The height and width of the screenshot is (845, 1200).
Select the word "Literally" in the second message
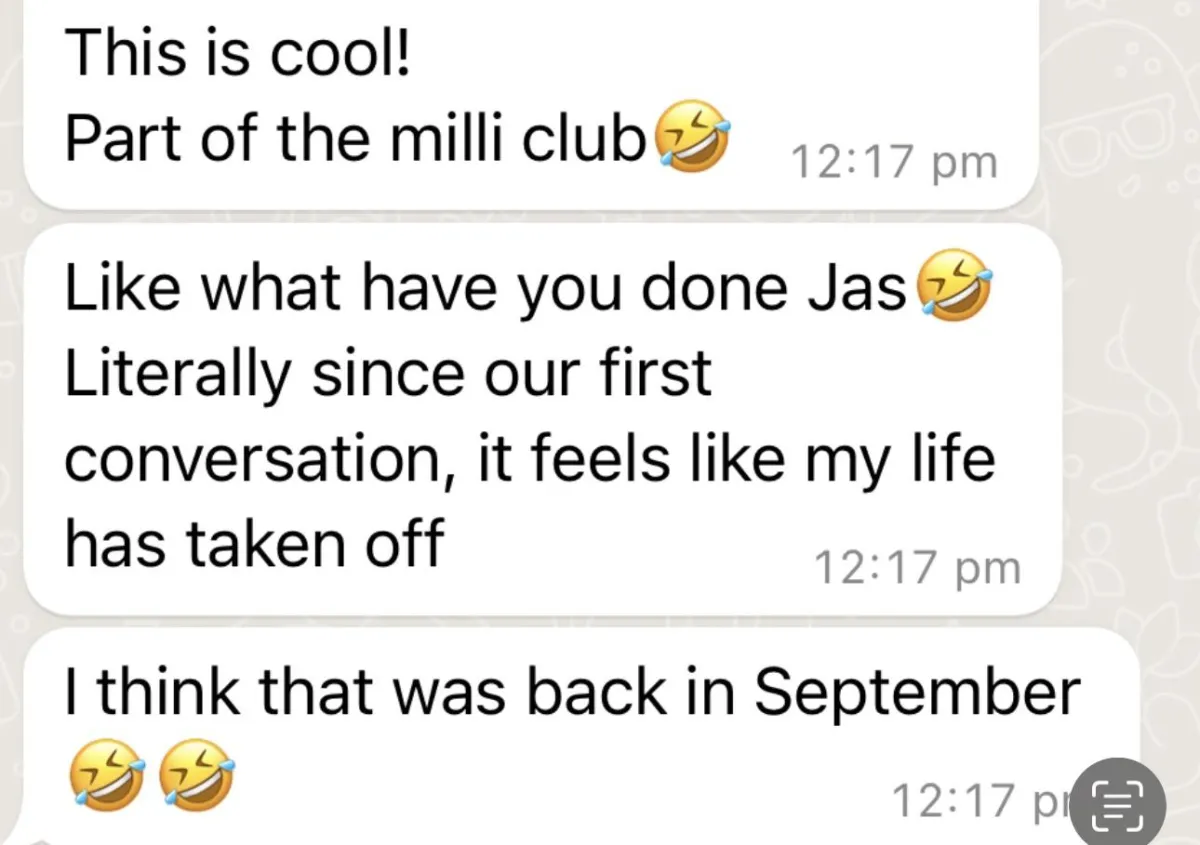tap(180, 376)
